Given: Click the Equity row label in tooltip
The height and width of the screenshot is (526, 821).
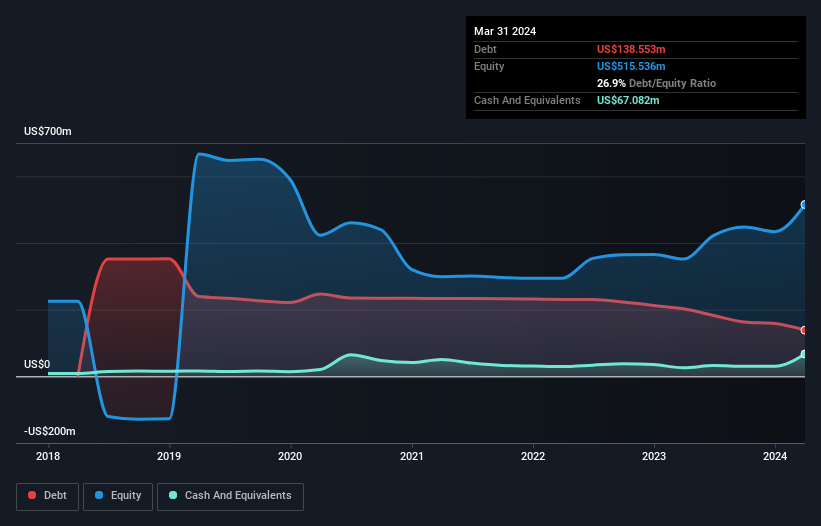Looking at the screenshot, I should (x=489, y=66).
